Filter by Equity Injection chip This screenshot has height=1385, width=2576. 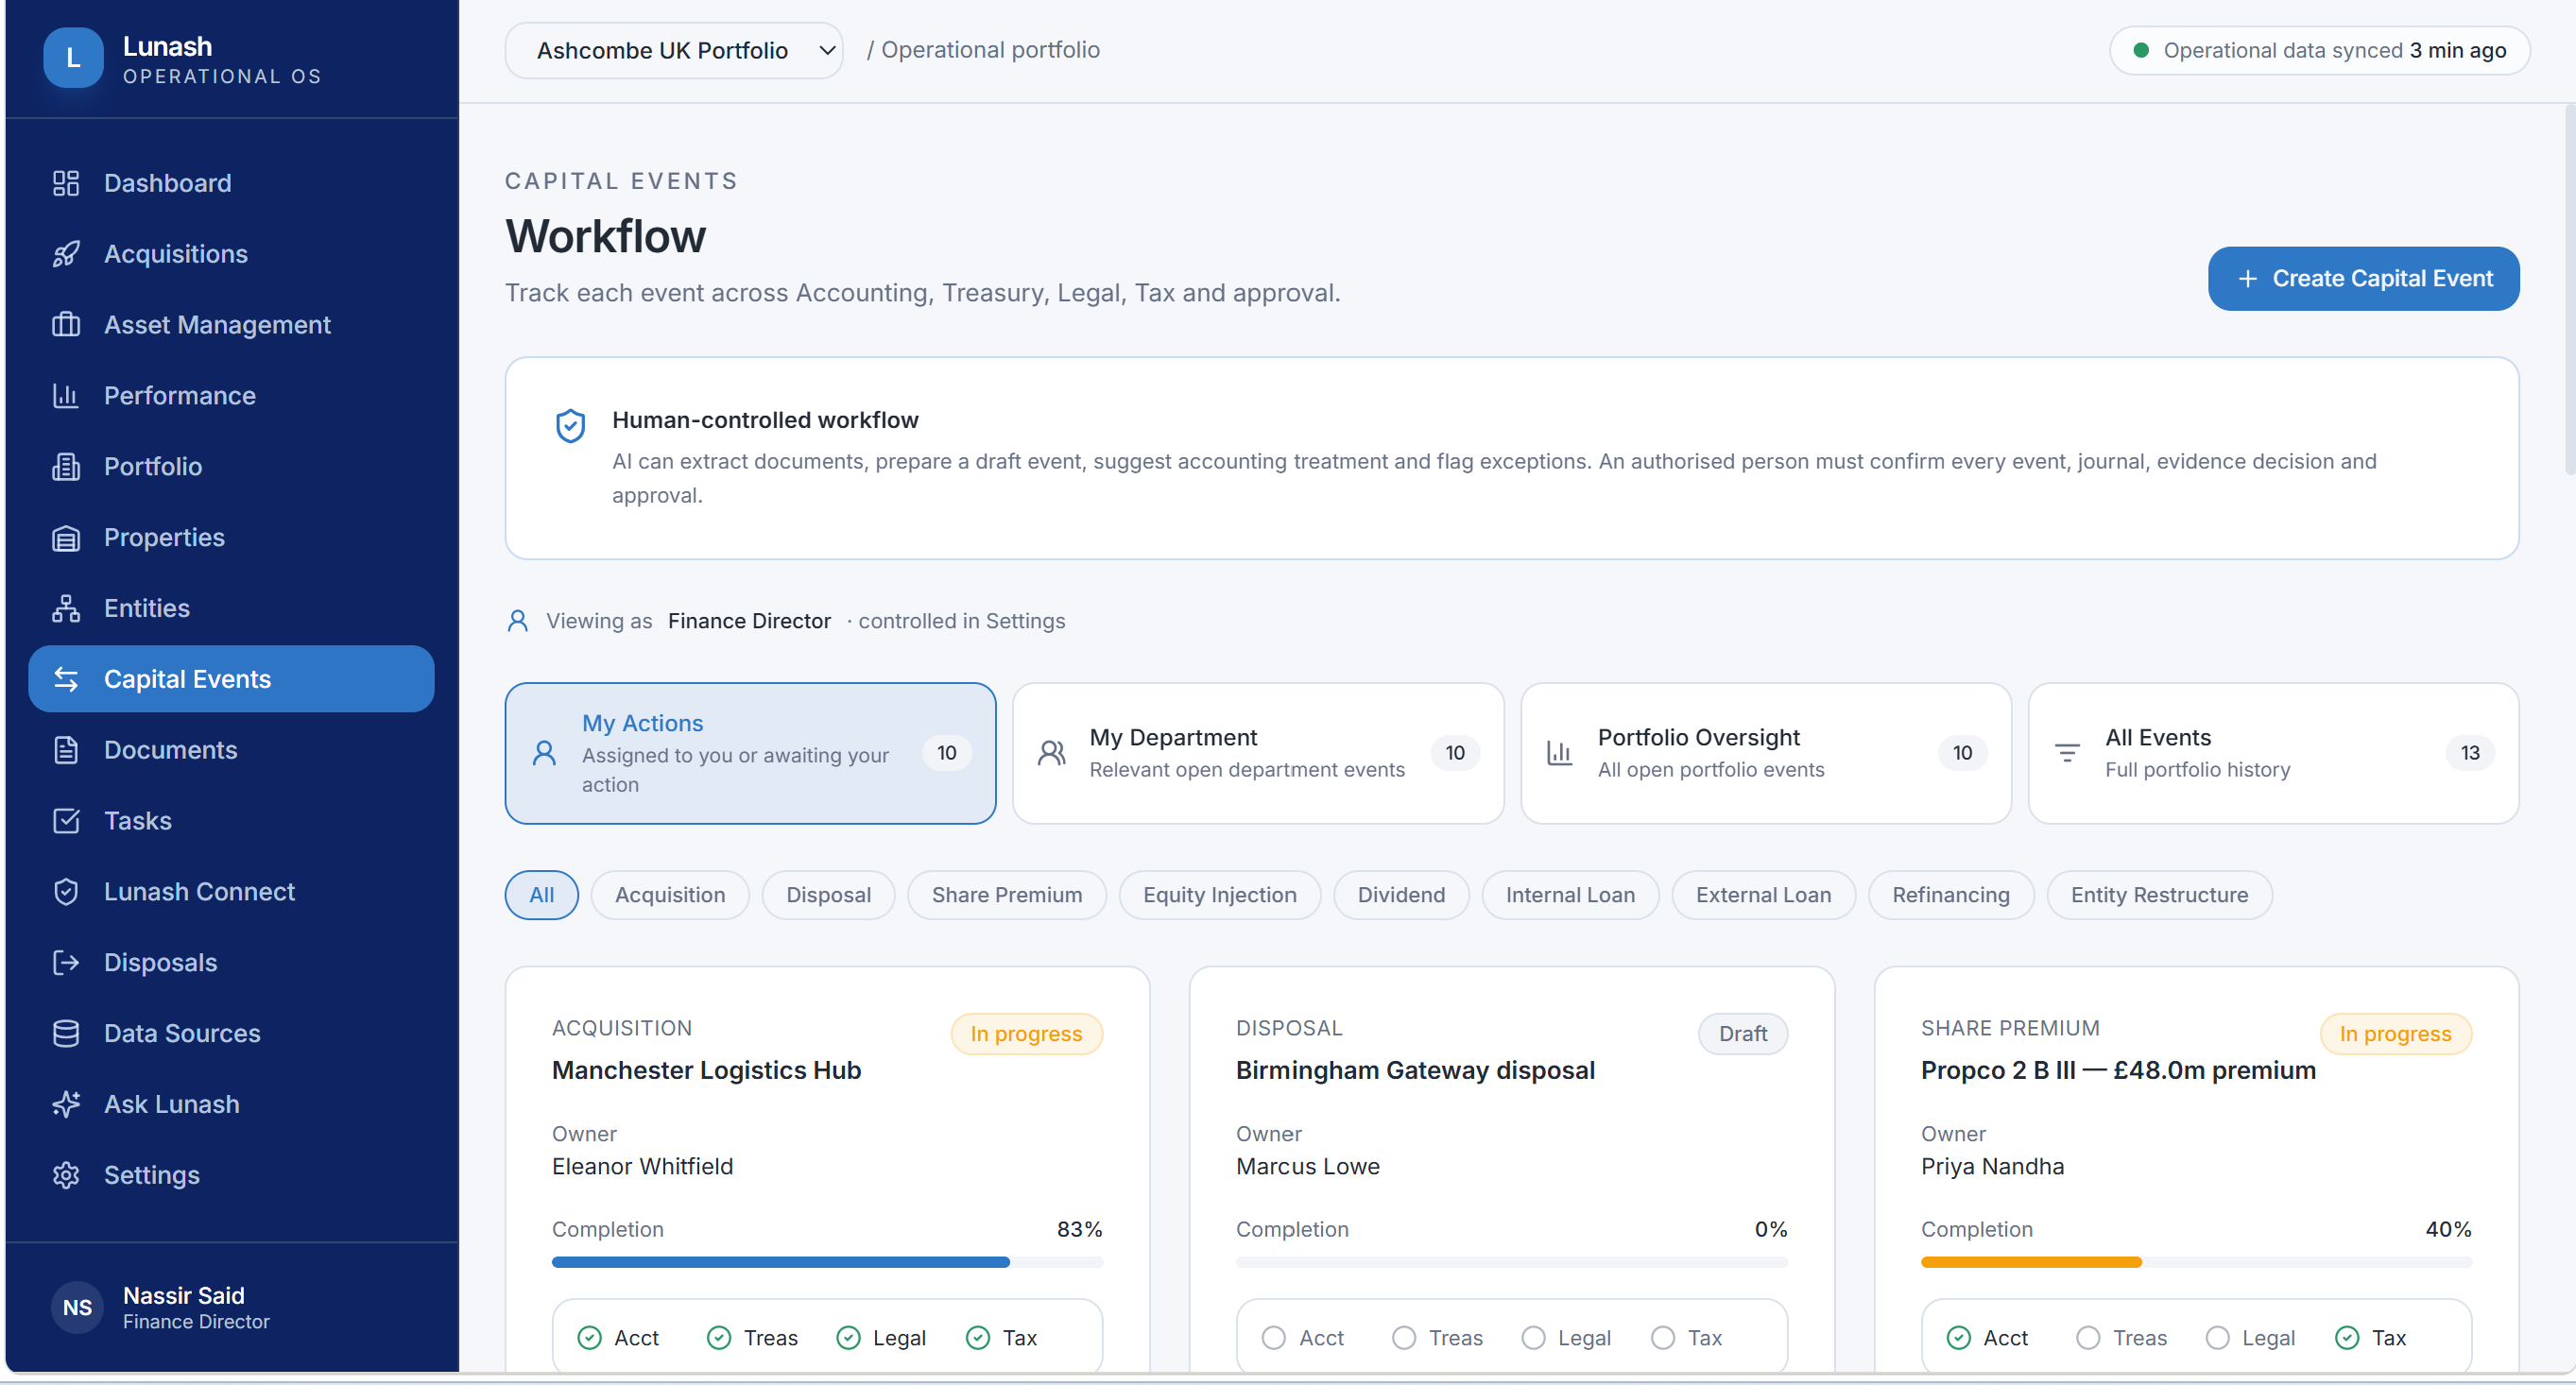(x=1219, y=895)
